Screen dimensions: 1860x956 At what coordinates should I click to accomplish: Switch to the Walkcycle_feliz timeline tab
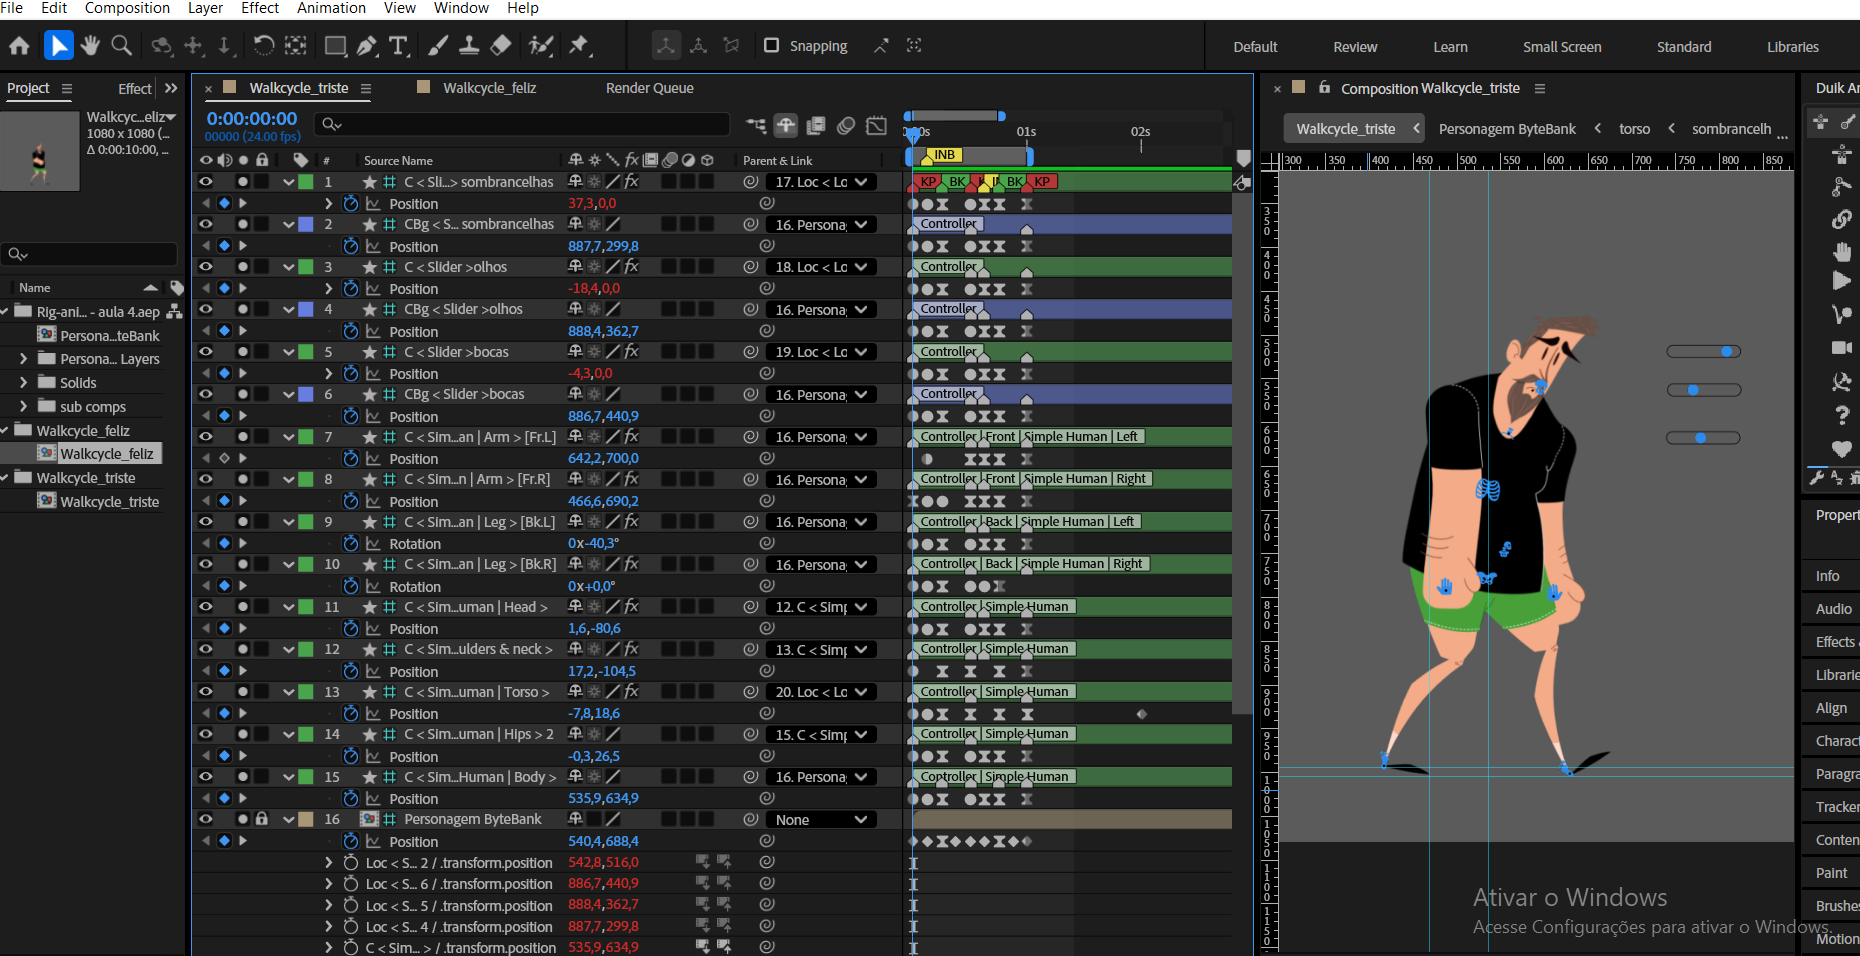tap(489, 88)
